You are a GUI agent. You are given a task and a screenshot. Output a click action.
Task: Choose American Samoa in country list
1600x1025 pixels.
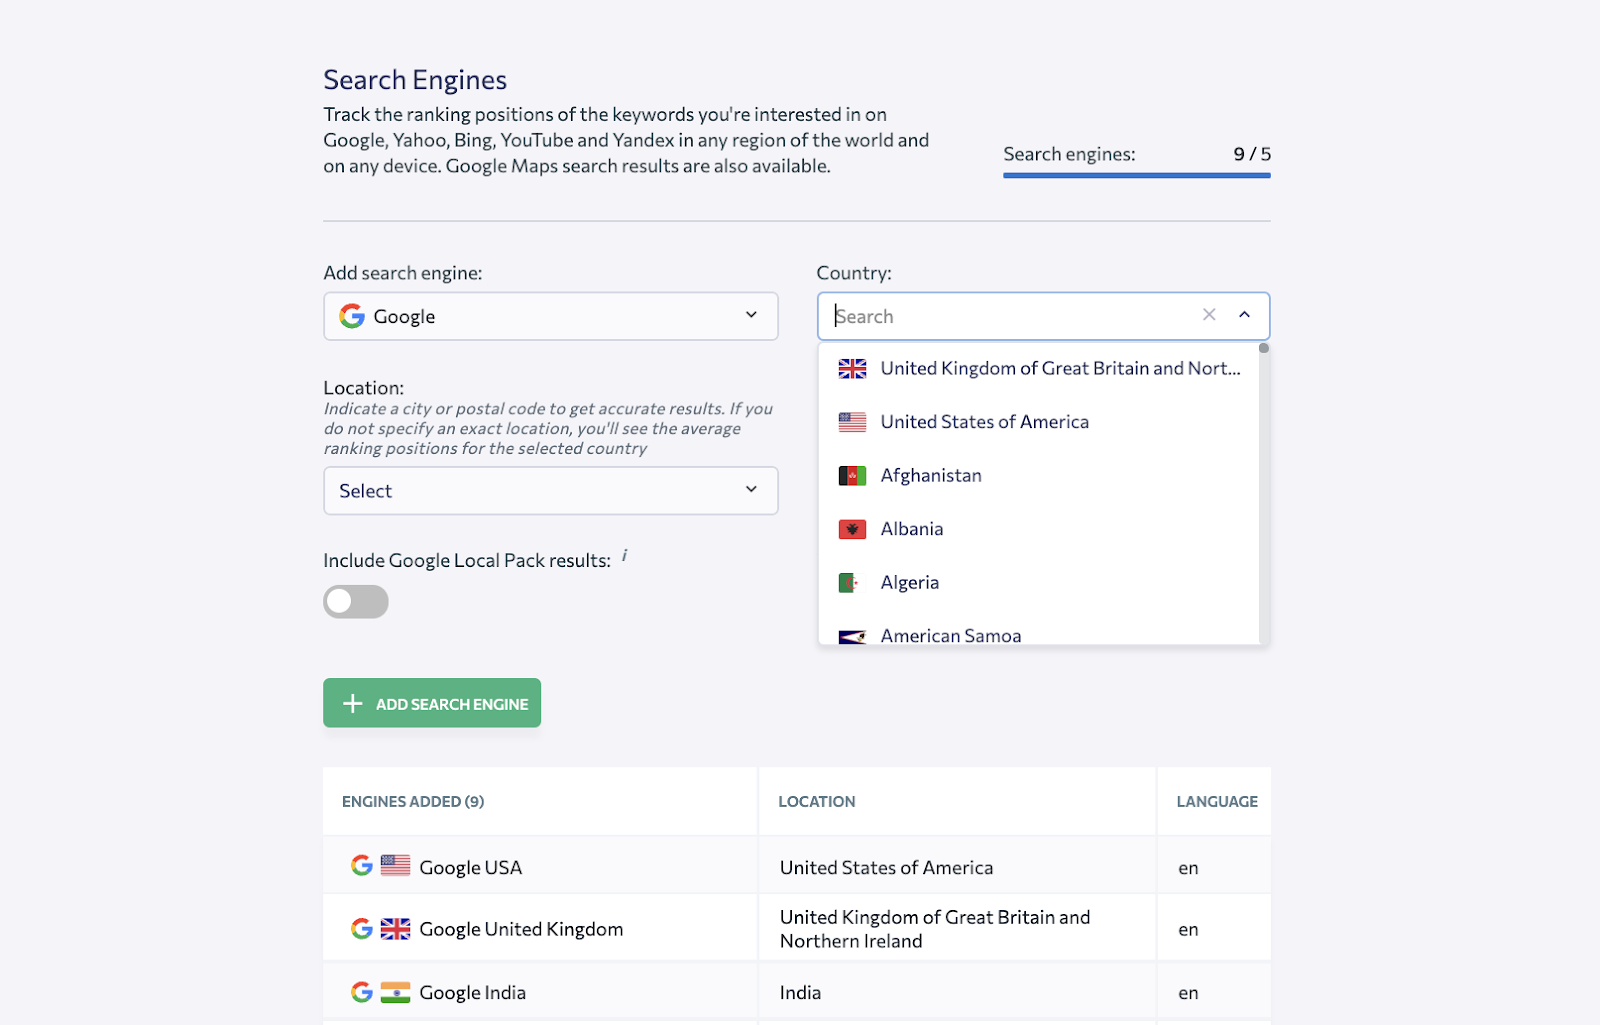point(950,635)
